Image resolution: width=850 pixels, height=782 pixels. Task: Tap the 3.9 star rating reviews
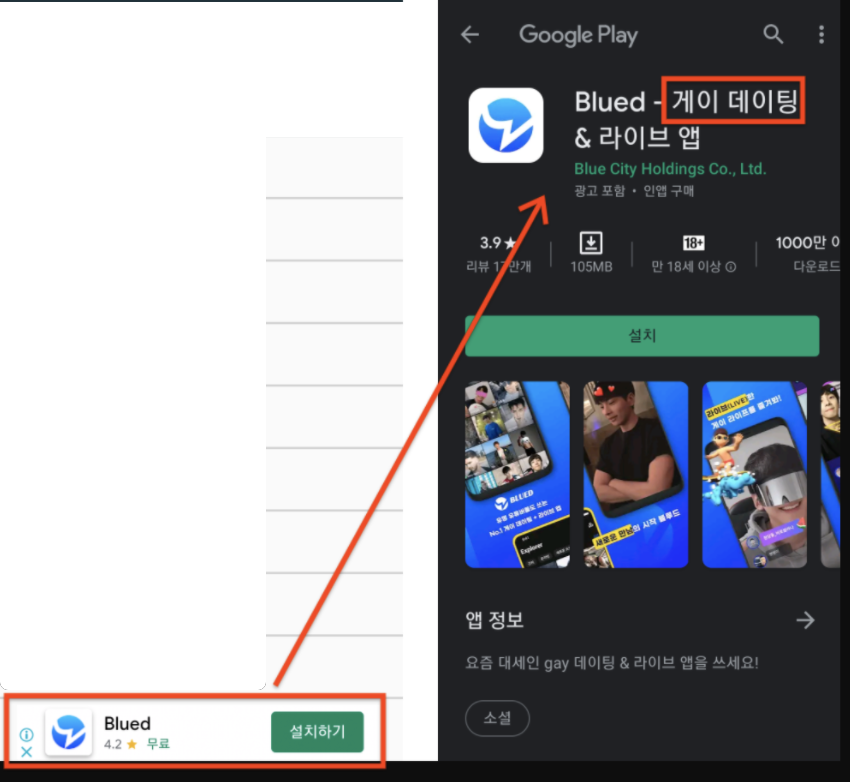coord(498,254)
